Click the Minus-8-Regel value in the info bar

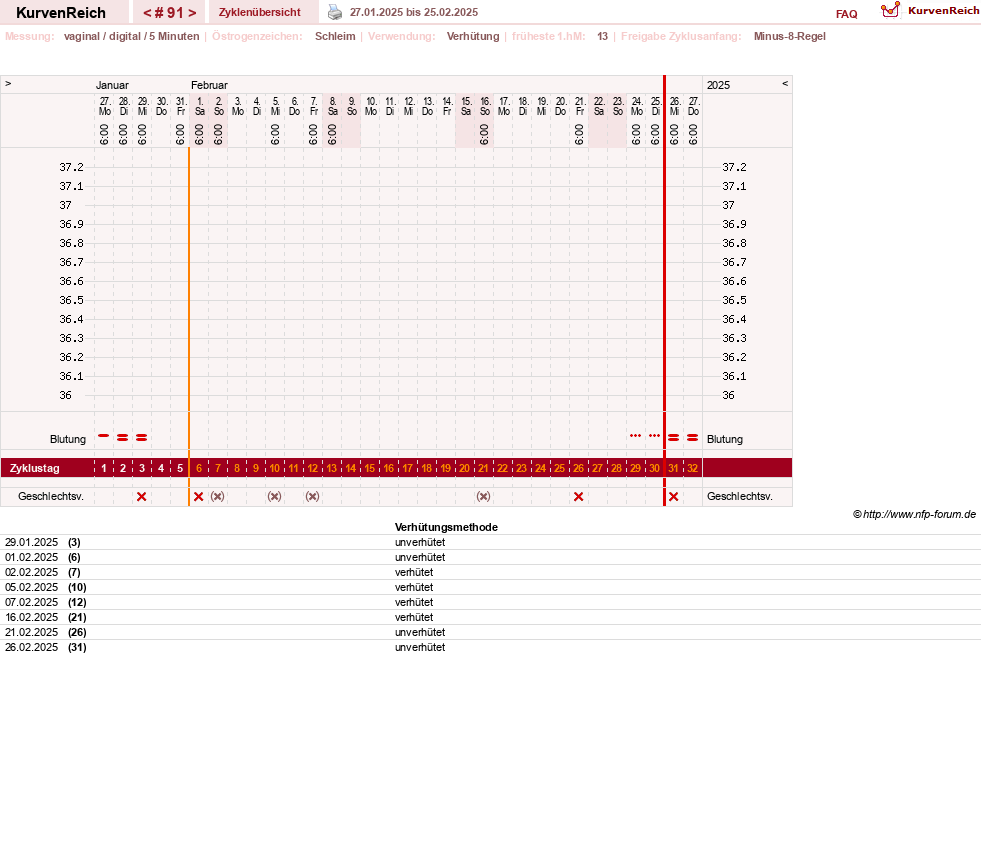point(790,36)
